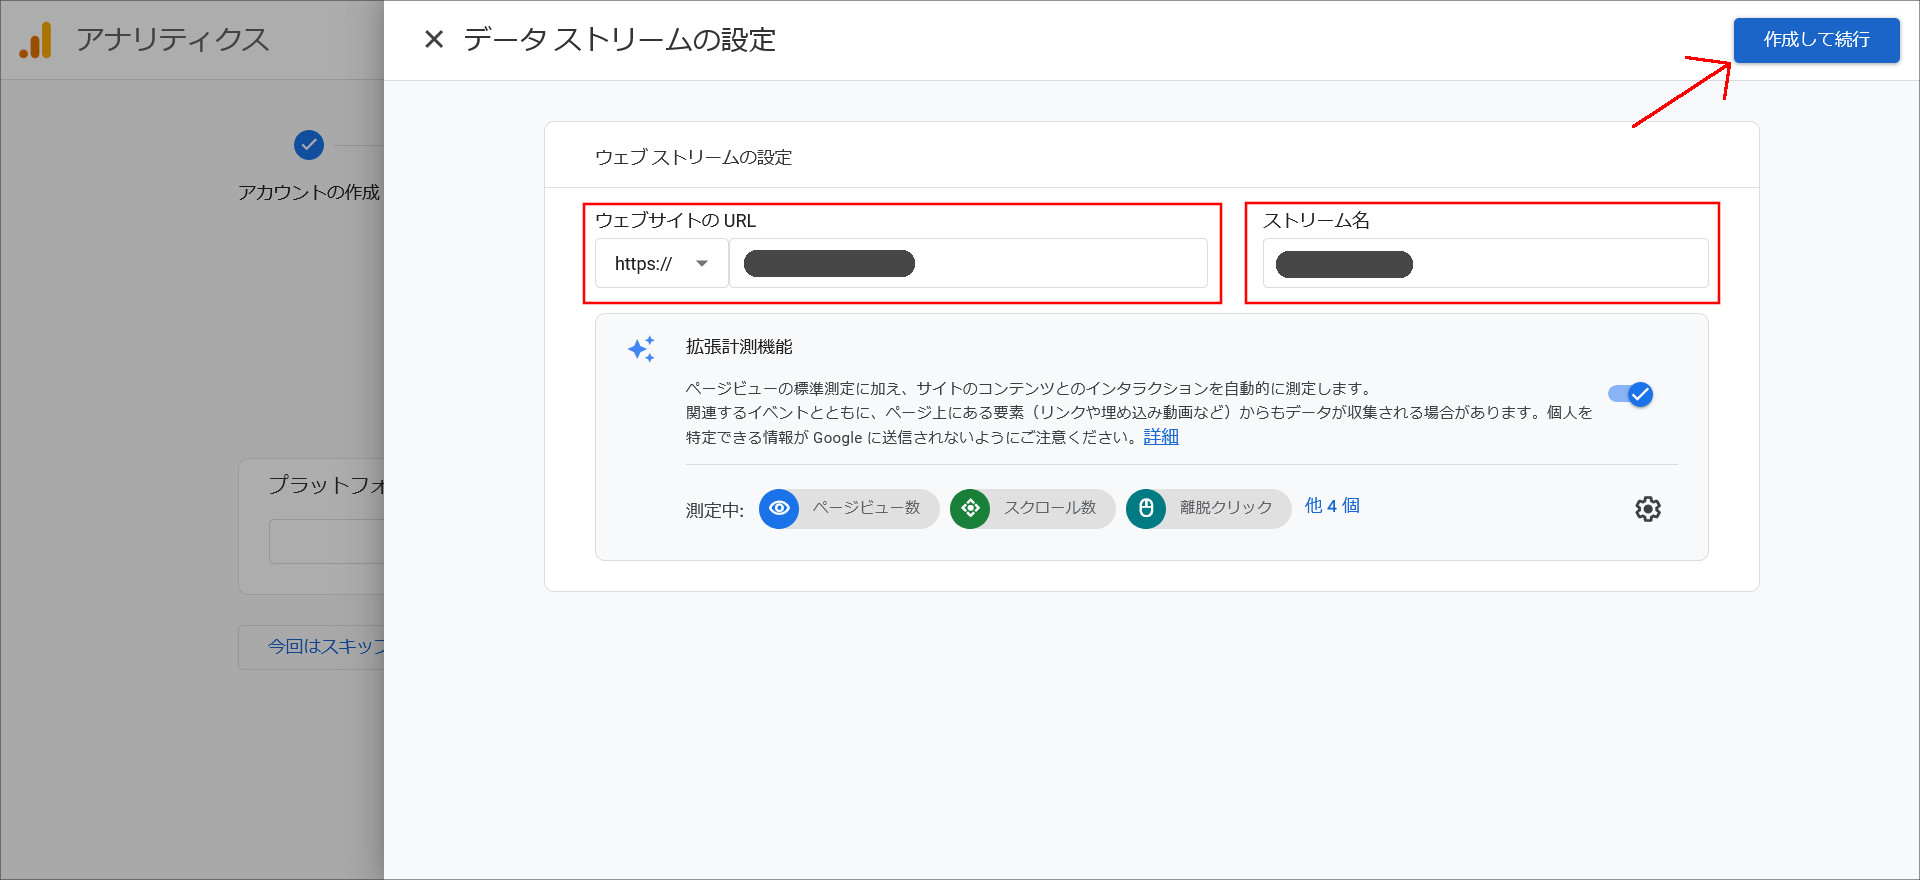Screen dimensions: 1920x880
Task: Toggle the 拡張計測機能 switch off
Action: click(x=1630, y=394)
